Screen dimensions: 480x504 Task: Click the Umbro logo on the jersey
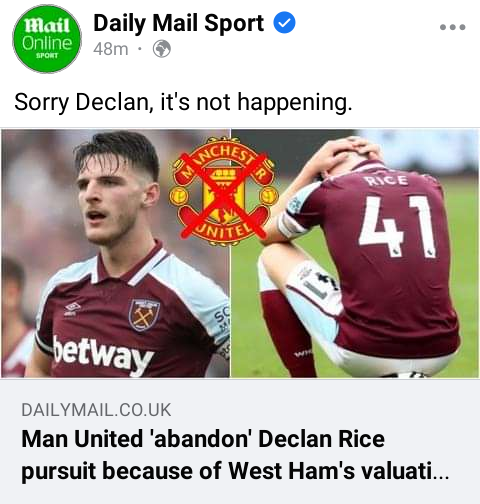pos(73,308)
